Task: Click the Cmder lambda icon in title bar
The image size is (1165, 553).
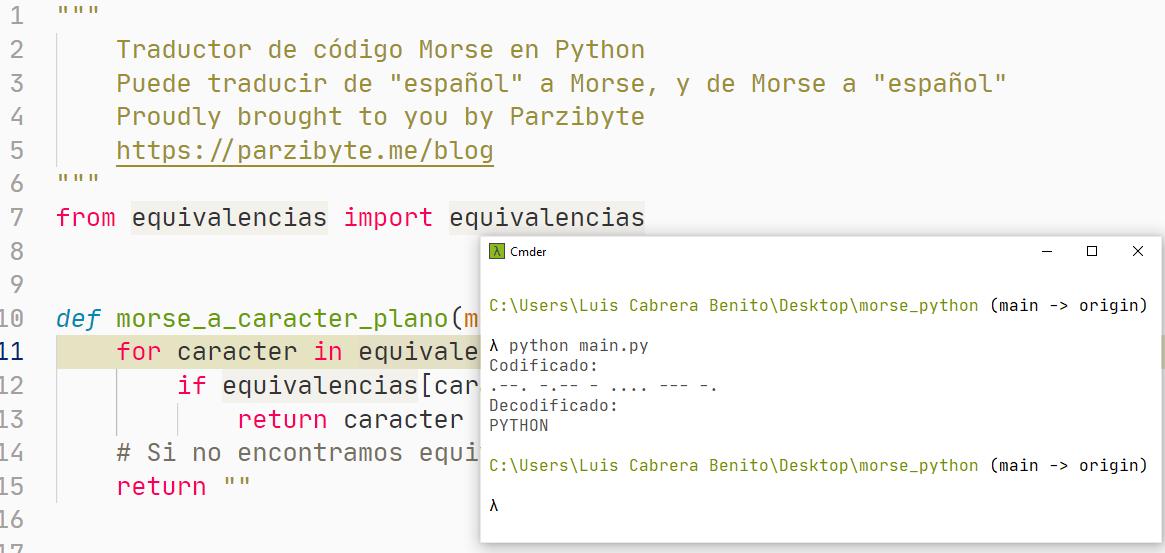Action: pyautogui.click(x=496, y=251)
